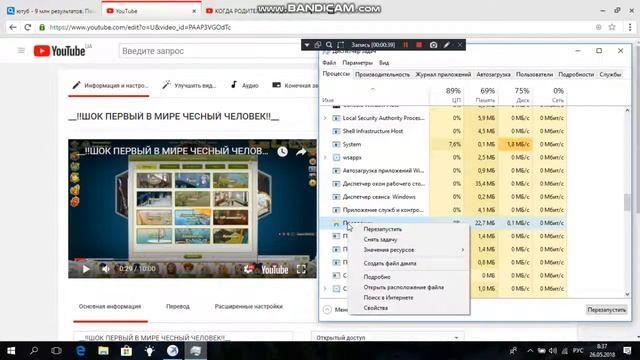Select Диспетчер окон рабочего стола row
Image resolution: width=640 pixels, height=360 pixels.
(444, 184)
